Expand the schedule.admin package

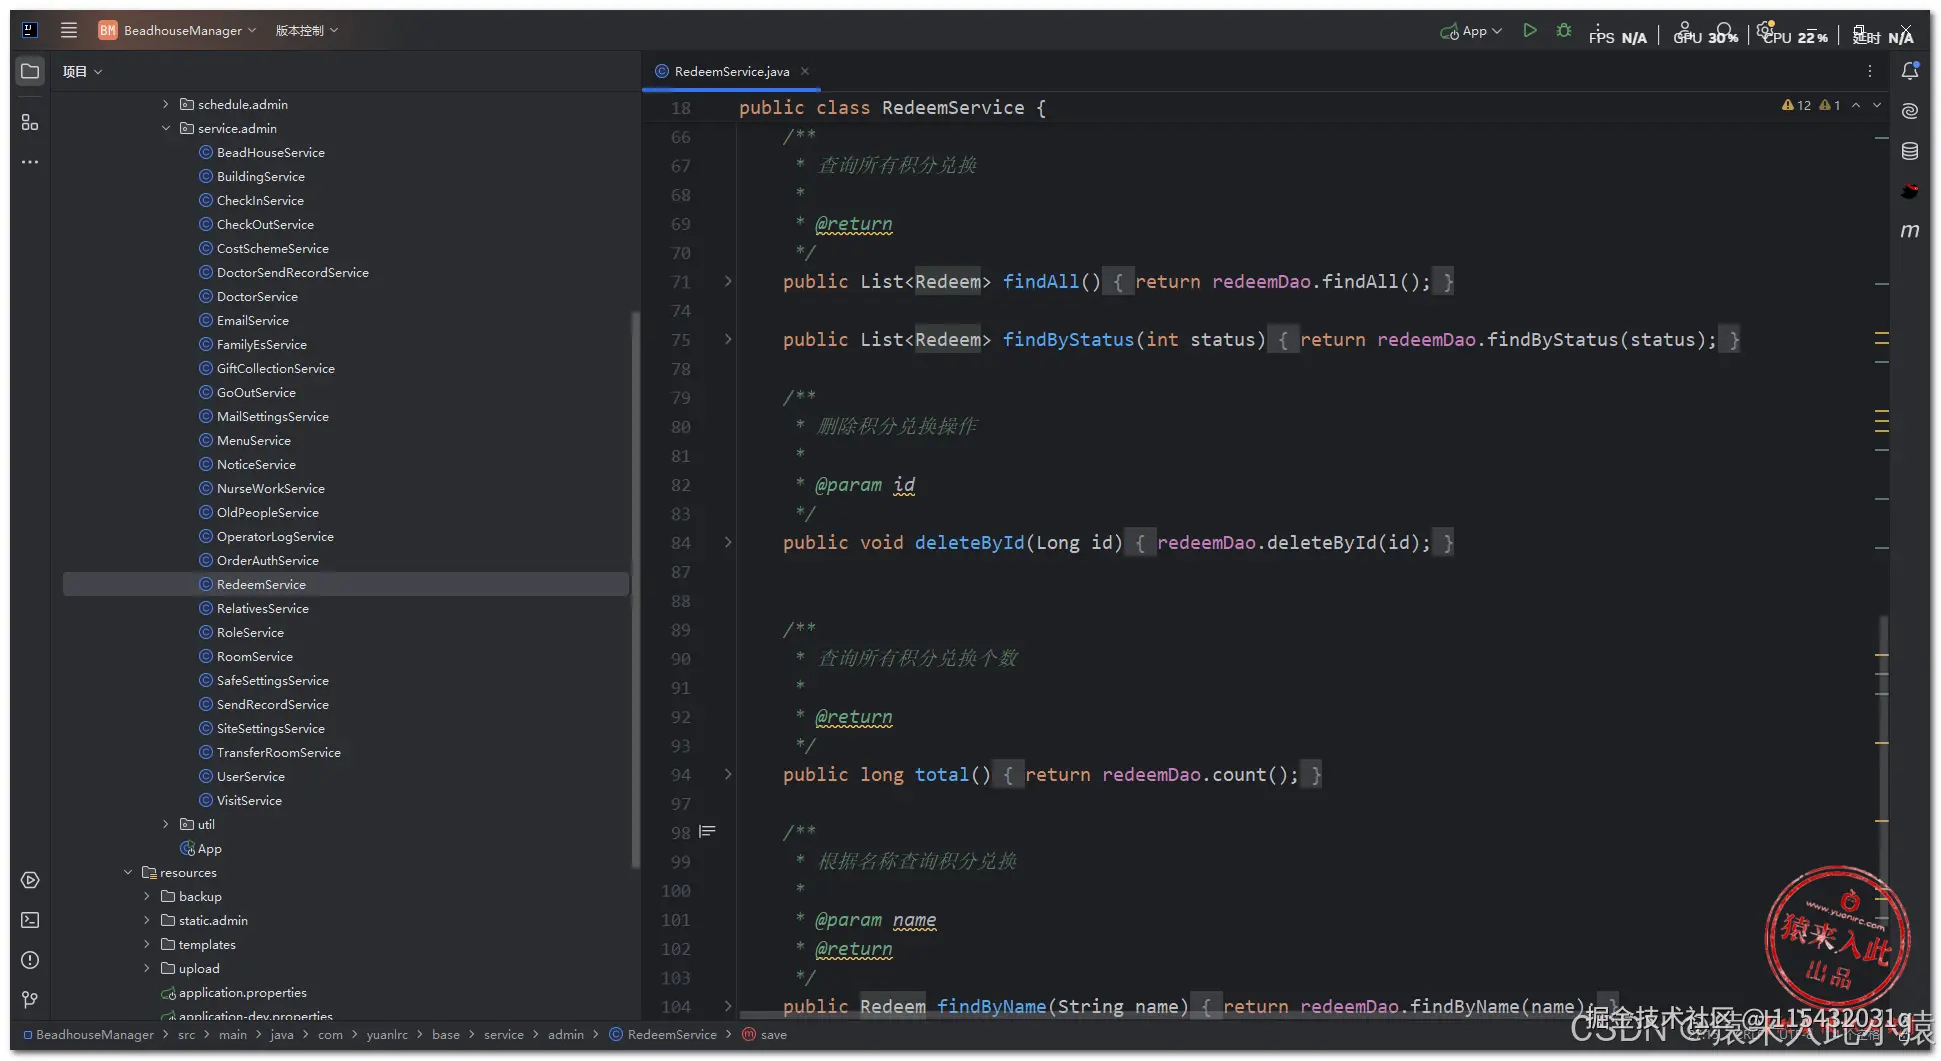coord(166,104)
